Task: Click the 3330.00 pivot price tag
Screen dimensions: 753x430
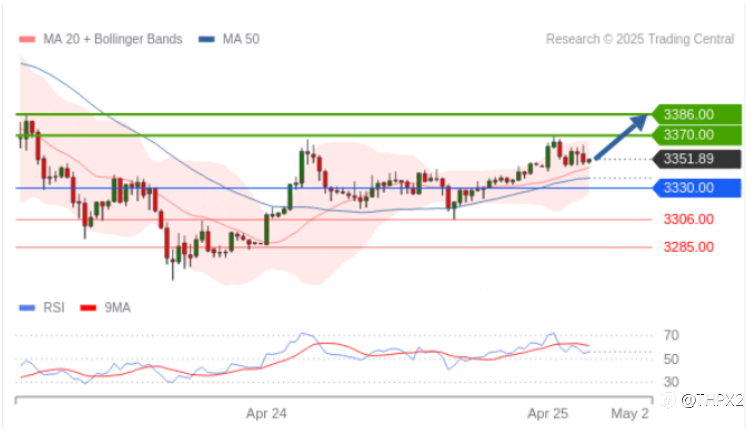Action: click(x=696, y=188)
